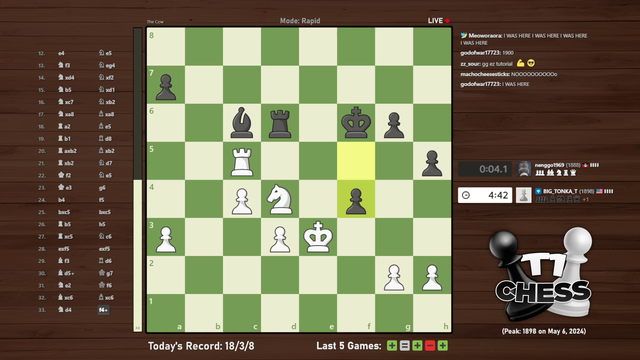Click nenggo1969's avatar picture
The width and height of the screenshot is (640, 360).
point(524,169)
